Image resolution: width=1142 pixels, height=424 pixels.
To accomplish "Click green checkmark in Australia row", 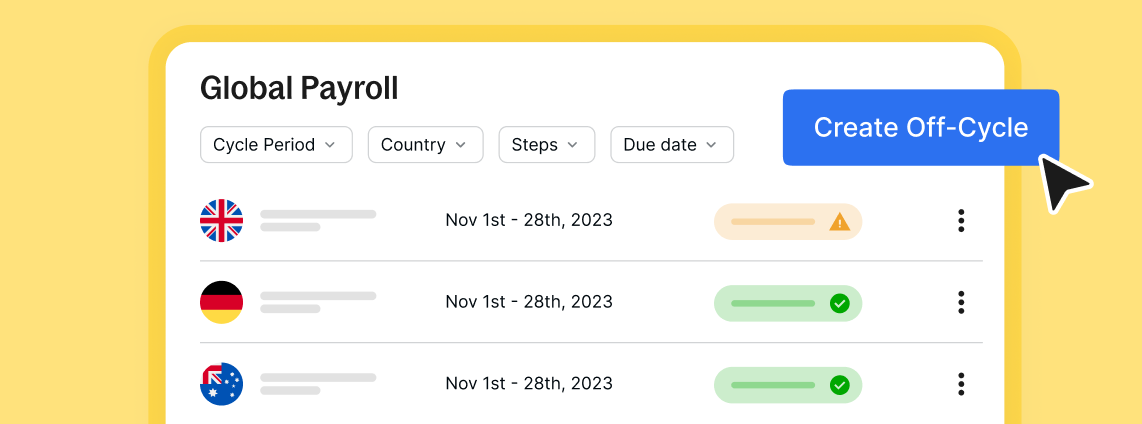I will [840, 385].
